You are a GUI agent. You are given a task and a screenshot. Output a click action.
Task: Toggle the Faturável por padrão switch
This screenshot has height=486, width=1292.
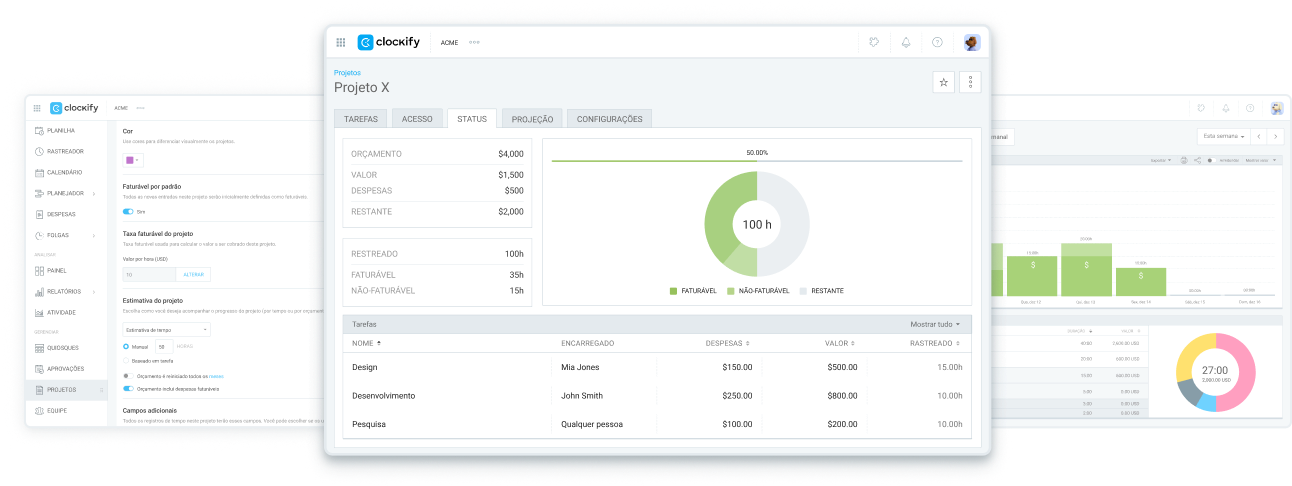128,212
